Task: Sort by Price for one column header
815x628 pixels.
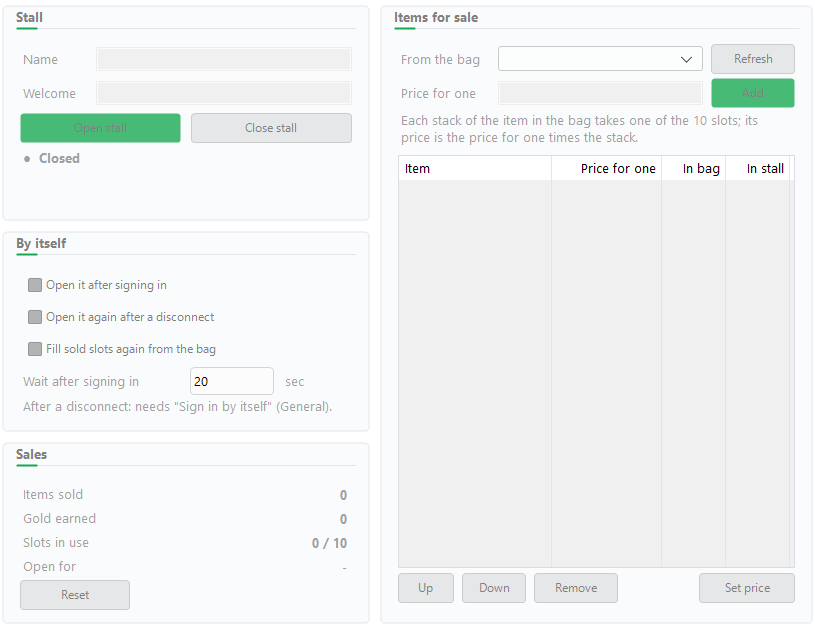Action: 606,168
